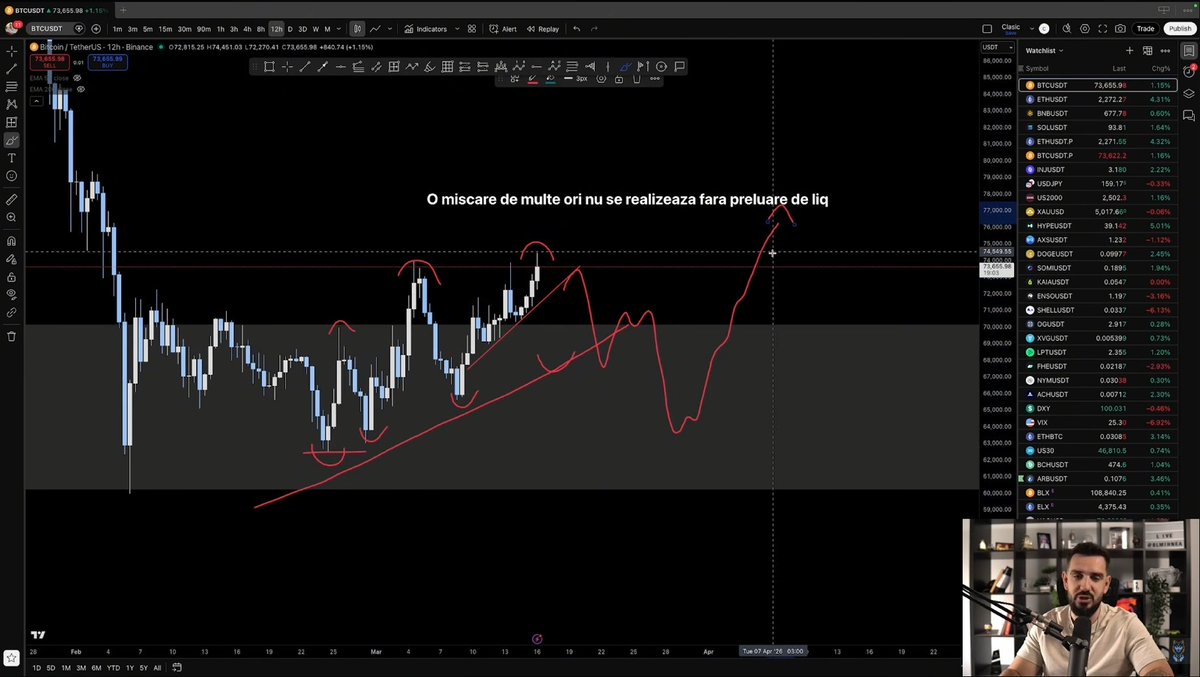Toggle magnet mode in left sidebar
1200x677 pixels.
click(12, 241)
